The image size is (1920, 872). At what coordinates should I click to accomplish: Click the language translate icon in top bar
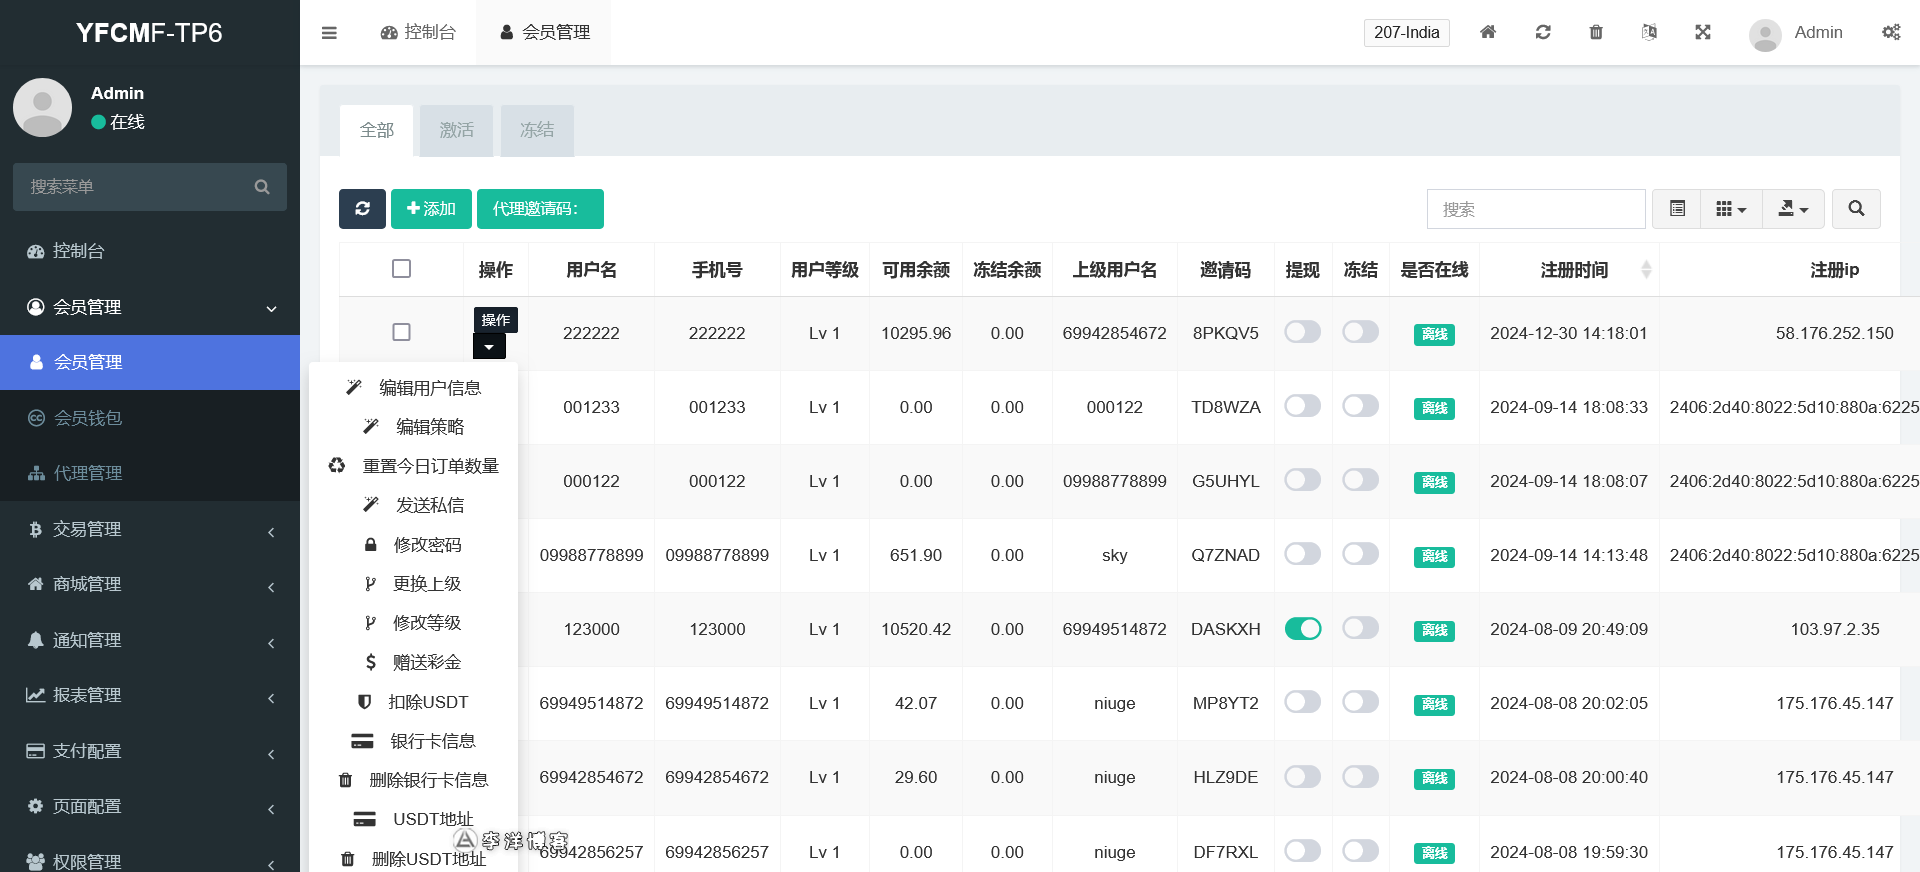point(1649,32)
